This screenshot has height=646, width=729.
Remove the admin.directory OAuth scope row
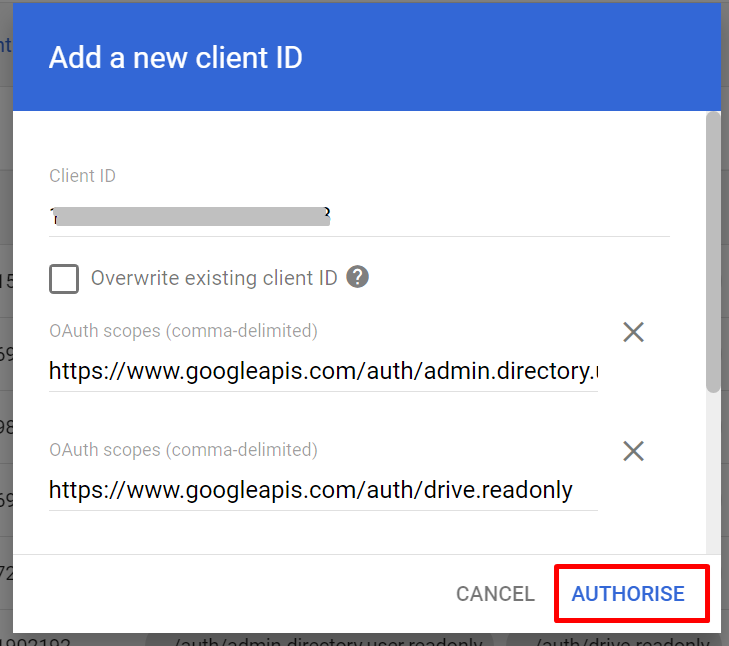click(633, 332)
